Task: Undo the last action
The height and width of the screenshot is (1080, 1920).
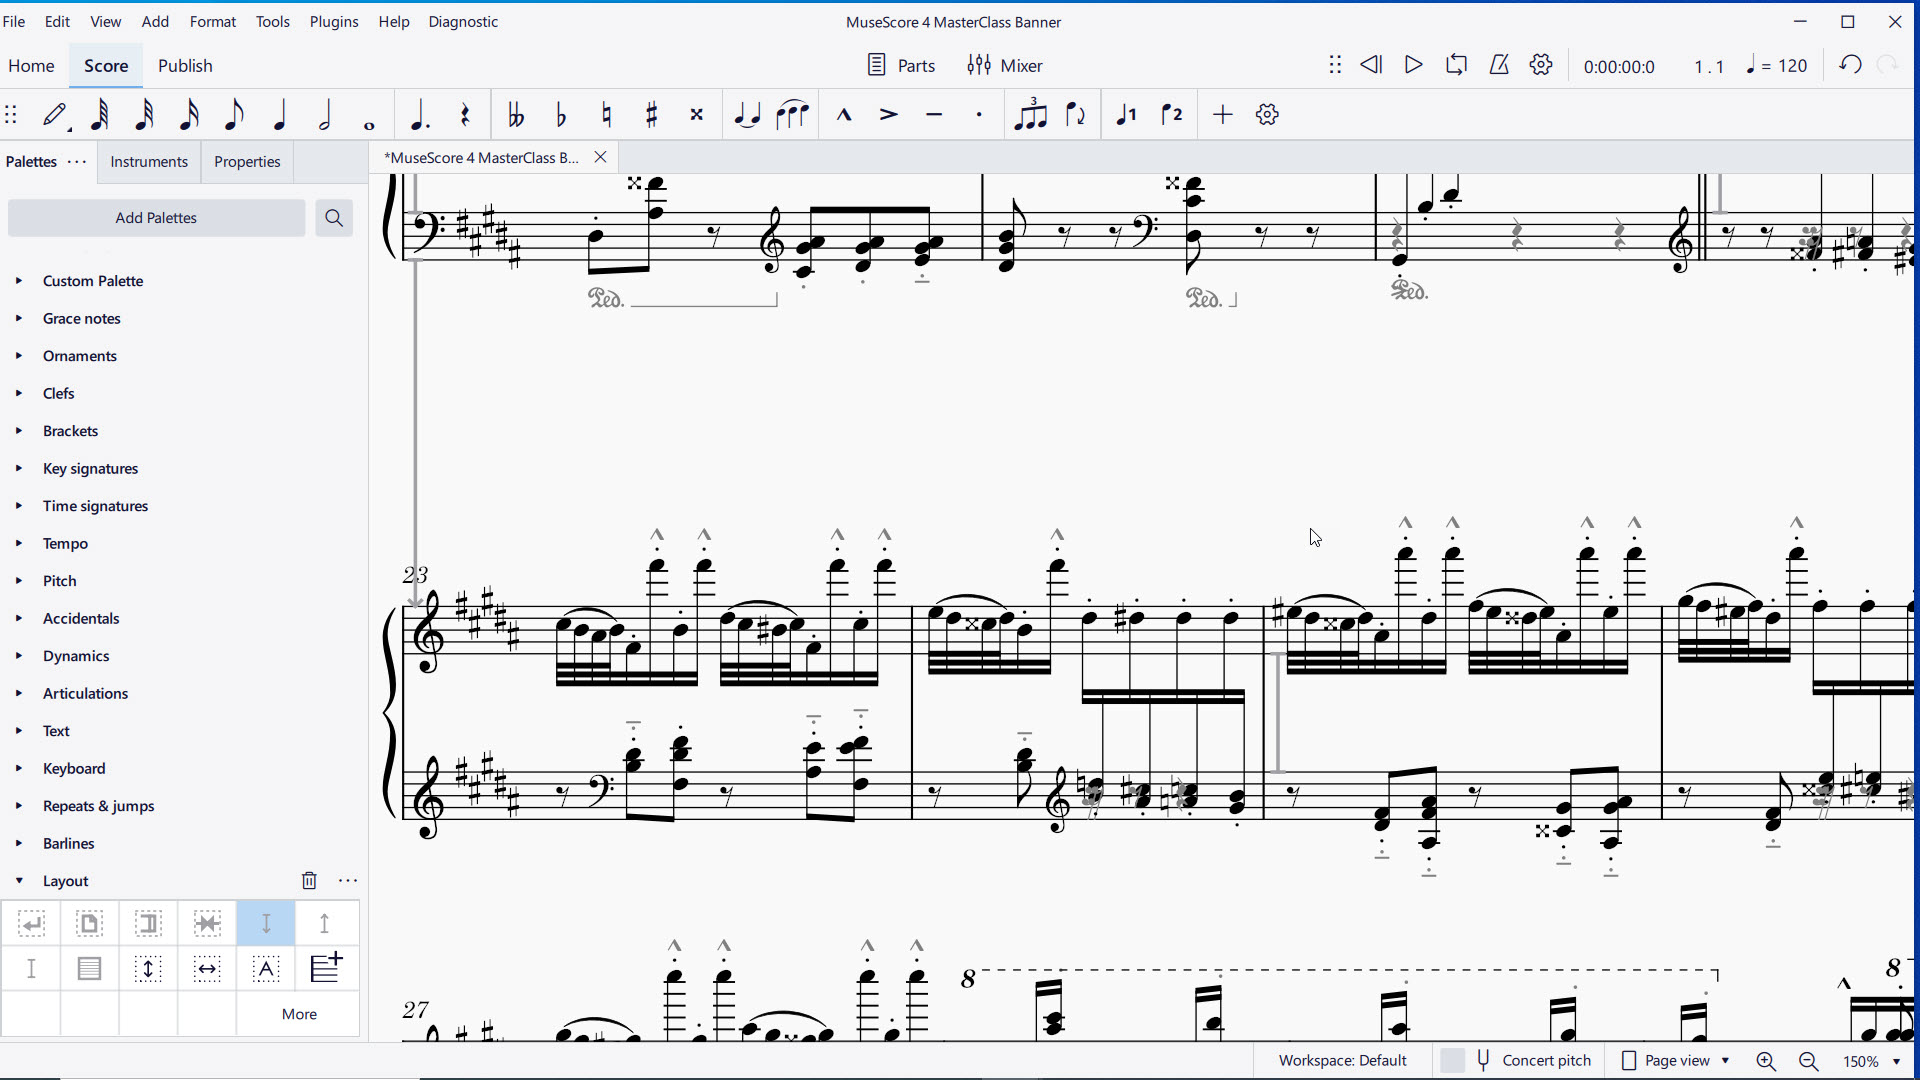Action: pyautogui.click(x=1850, y=65)
